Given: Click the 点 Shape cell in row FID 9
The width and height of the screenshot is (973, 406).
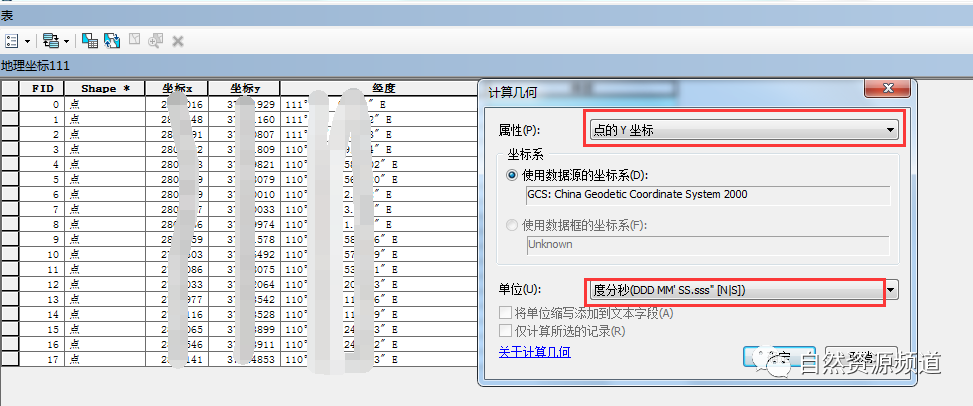Looking at the screenshot, I should pos(105,239).
